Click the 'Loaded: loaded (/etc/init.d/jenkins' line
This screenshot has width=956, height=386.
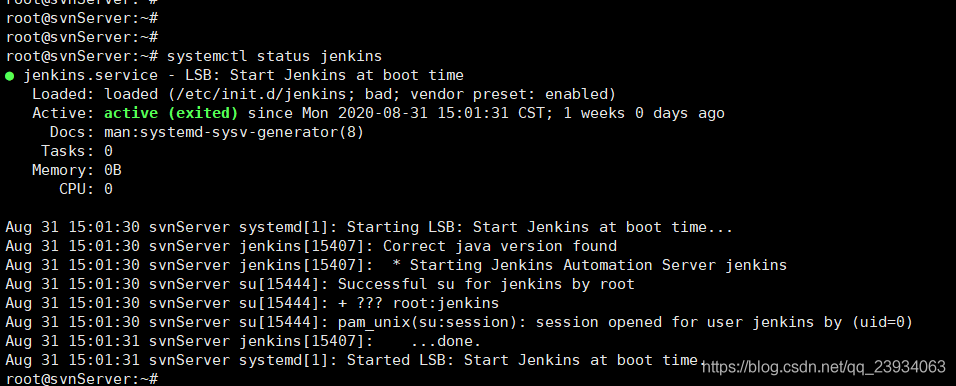click(x=324, y=95)
